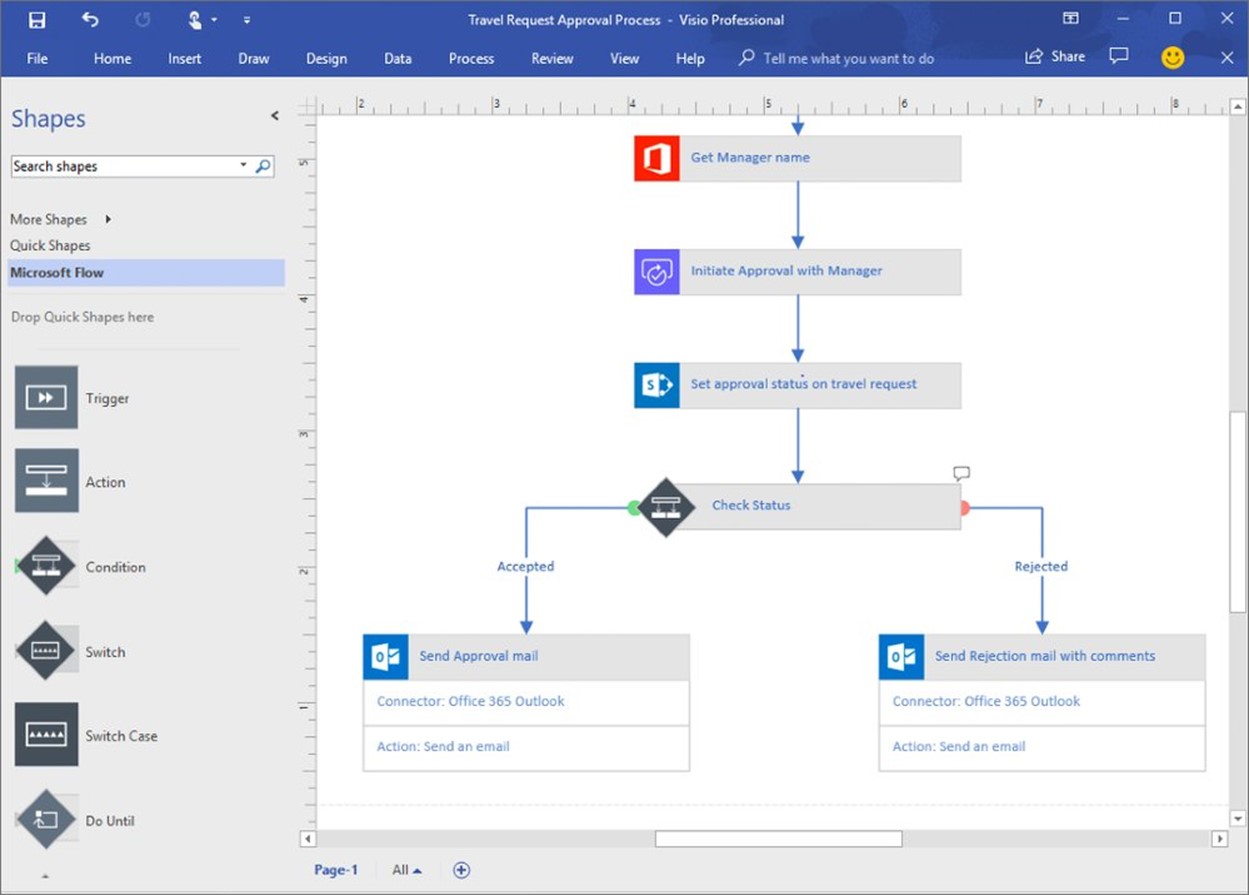The width and height of the screenshot is (1249, 895).
Task: Click the approval icon on Initiate Approval
Action: (656, 271)
